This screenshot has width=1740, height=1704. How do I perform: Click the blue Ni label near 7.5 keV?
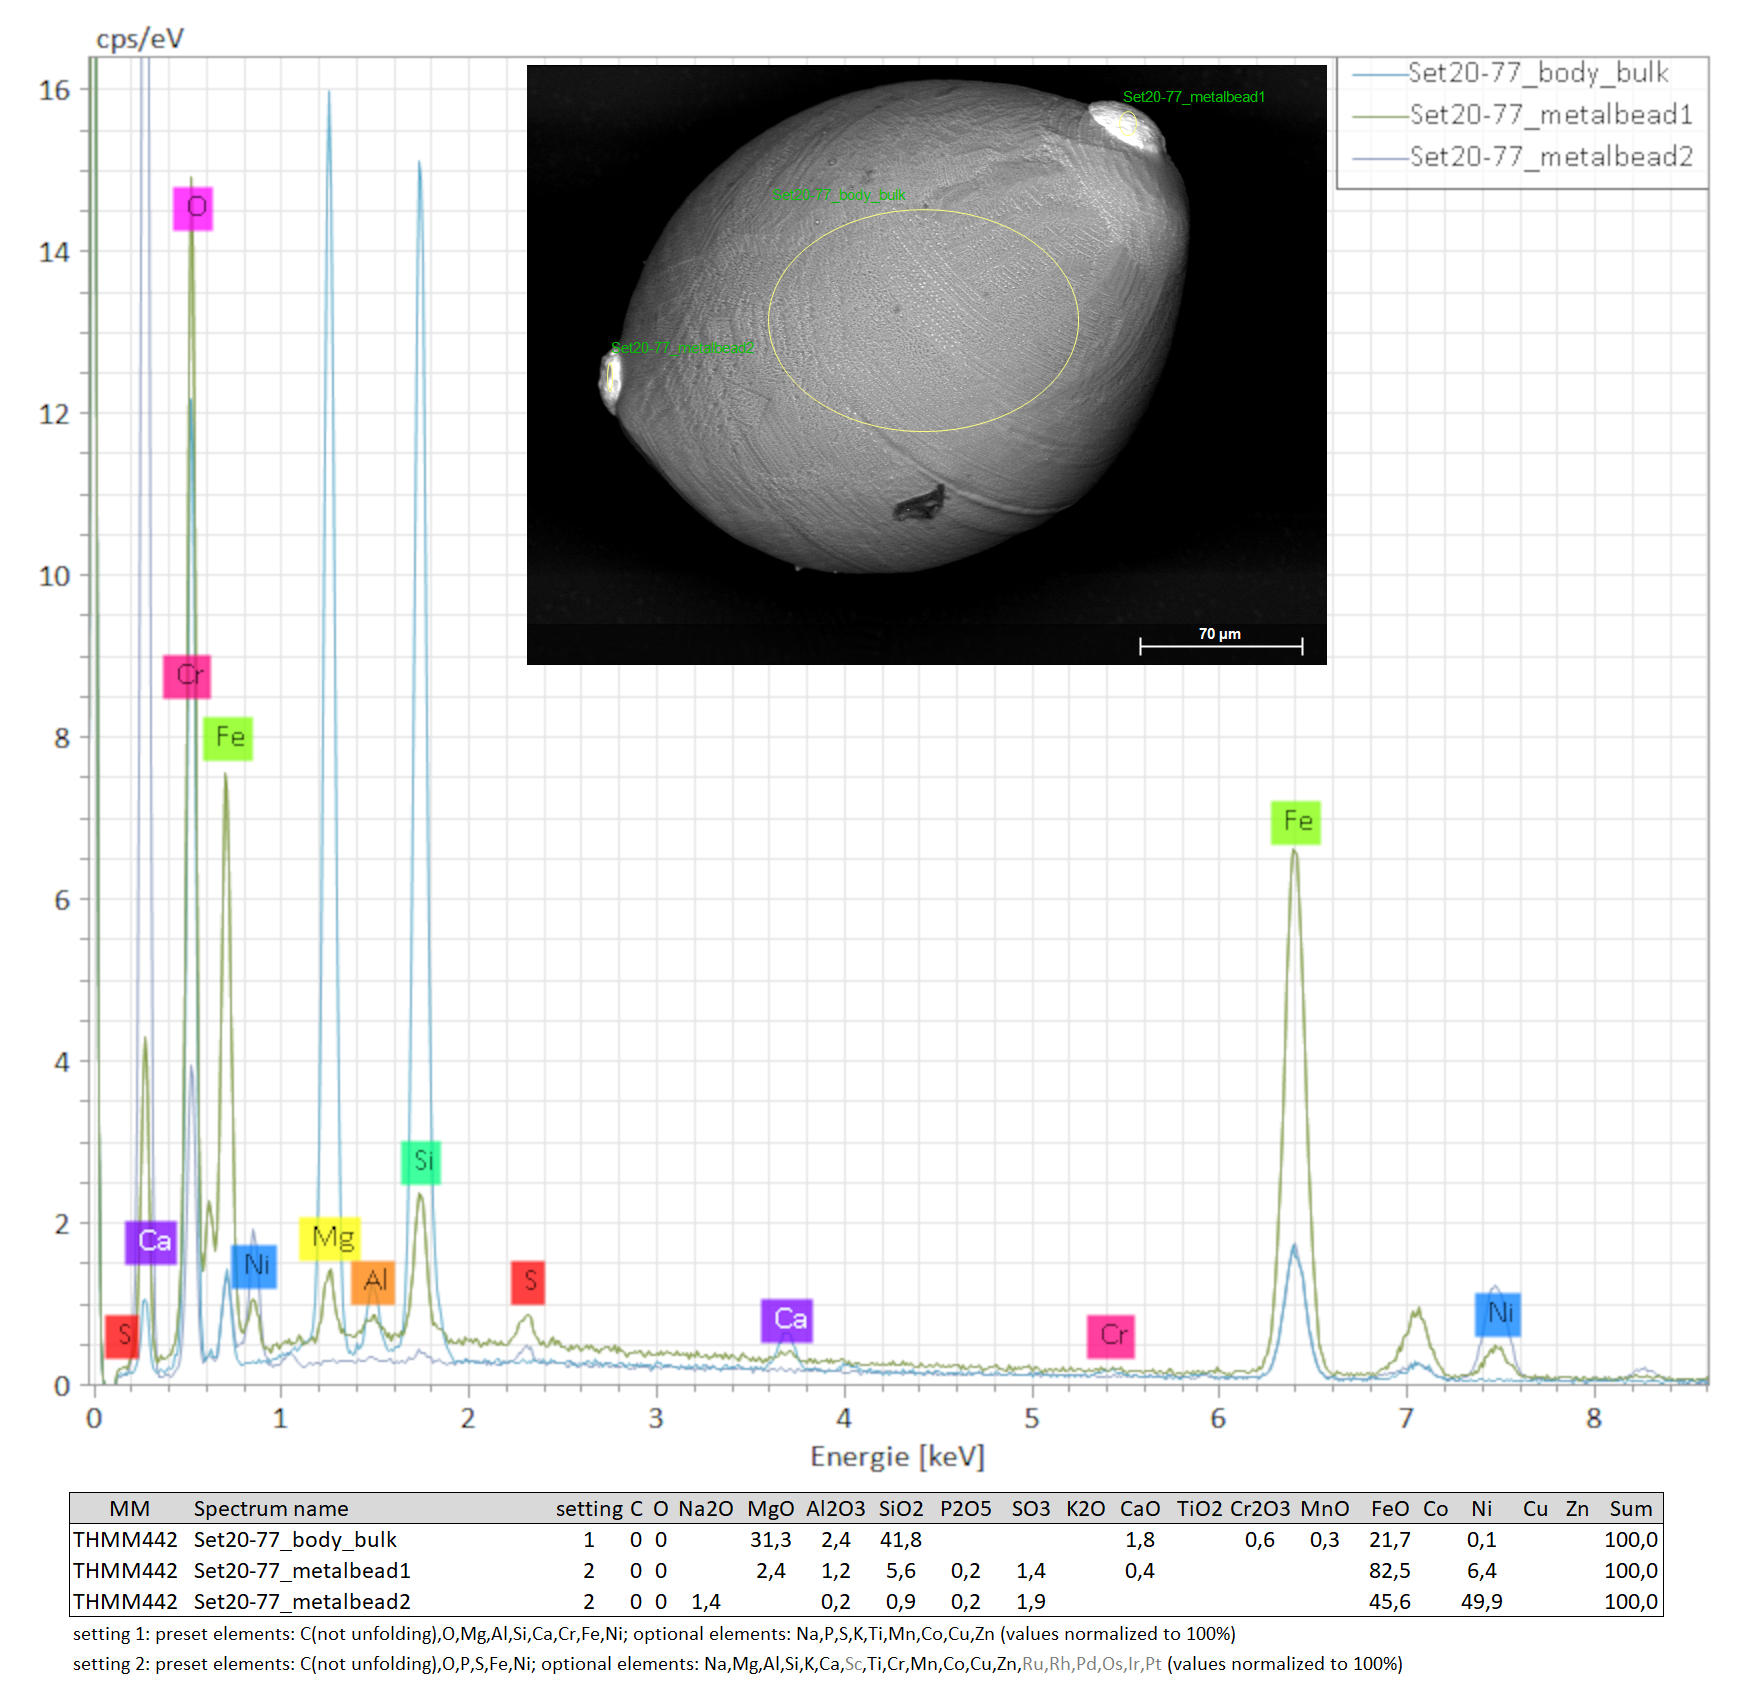click(x=1498, y=1314)
